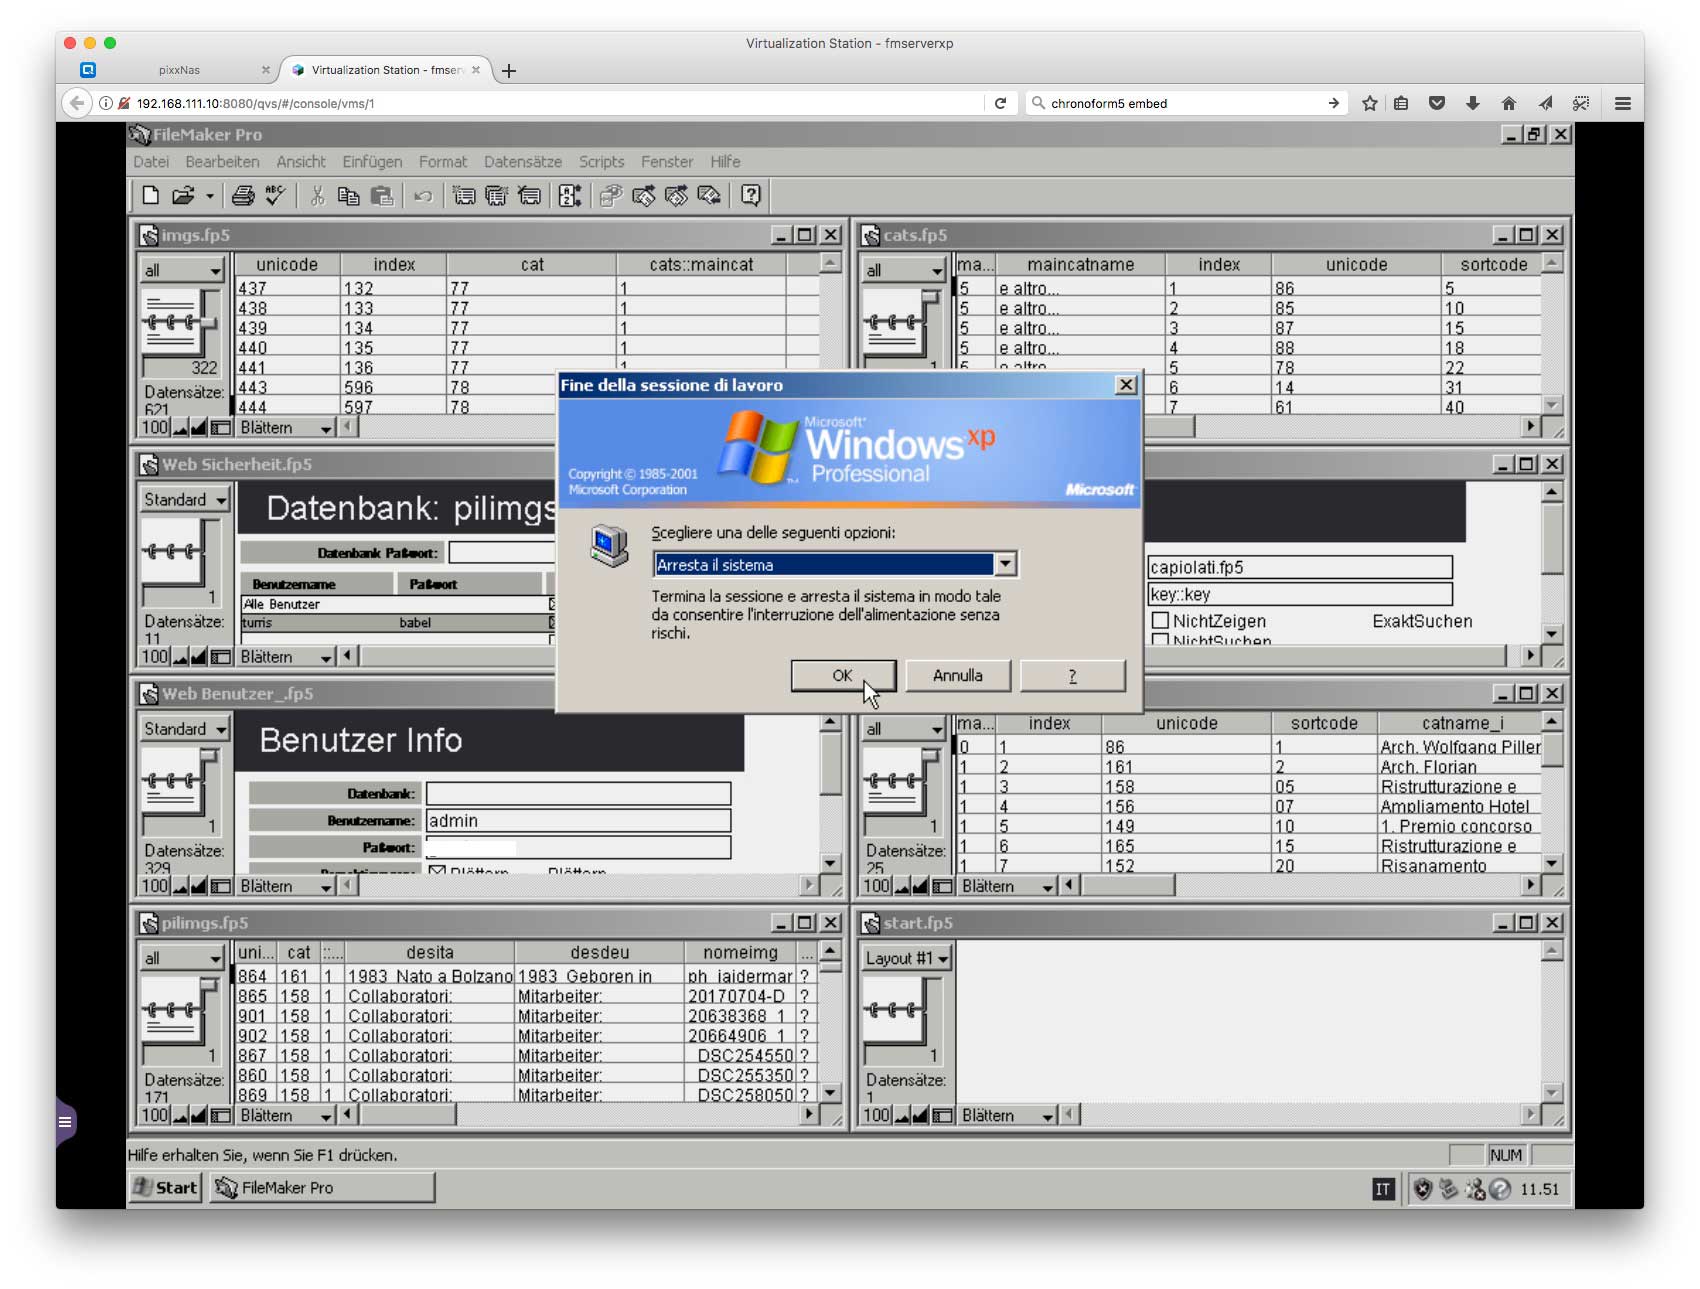Open the 'Layout #1' dropdown in start.fp5
The image size is (1700, 1289).
(x=907, y=958)
